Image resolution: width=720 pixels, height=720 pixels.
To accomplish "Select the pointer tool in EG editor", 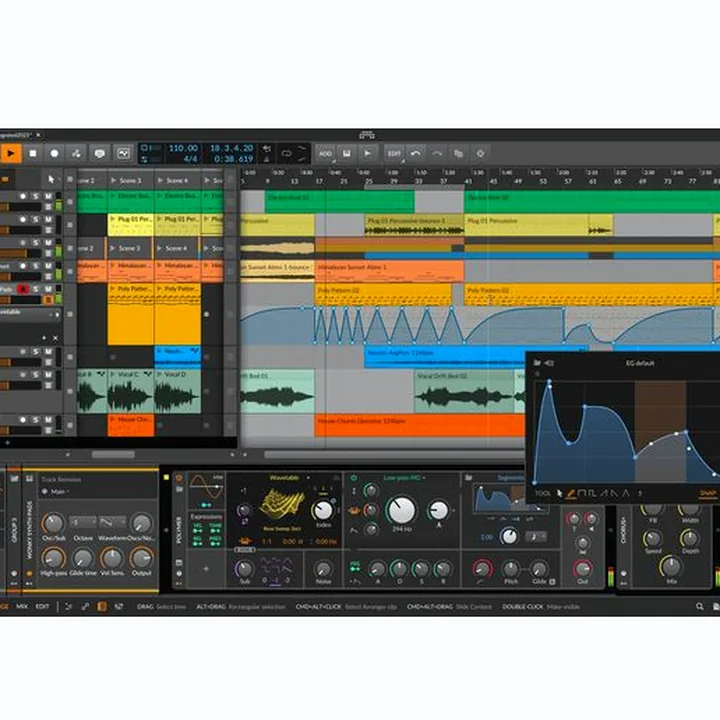I will coord(560,494).
